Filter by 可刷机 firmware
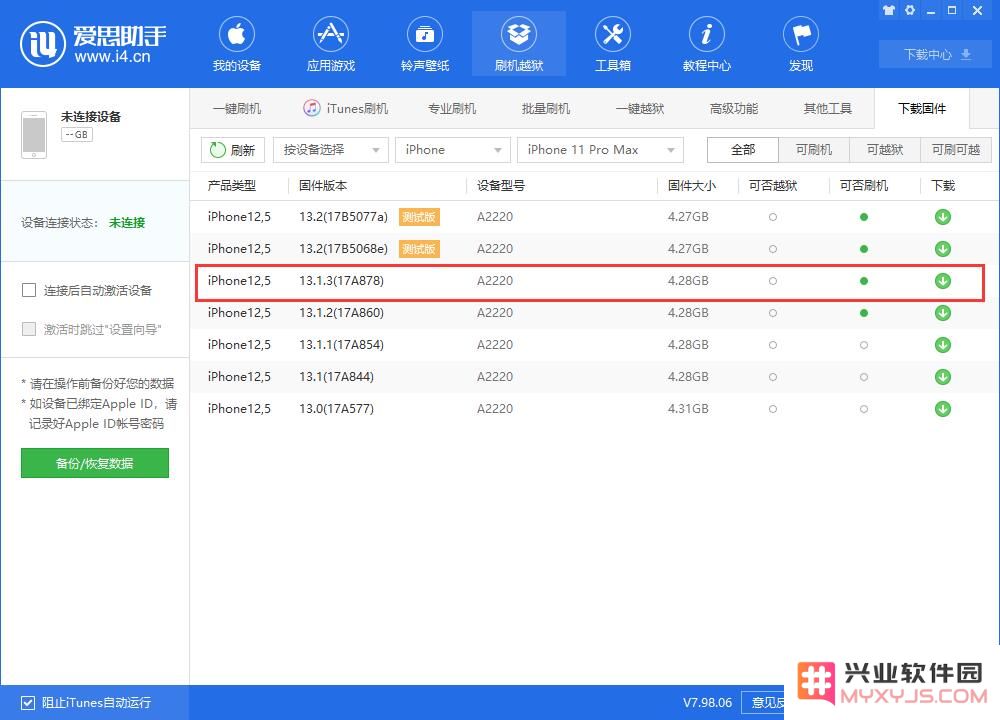This screenshot has height=720, width=1000. click(x=814, y=150)
